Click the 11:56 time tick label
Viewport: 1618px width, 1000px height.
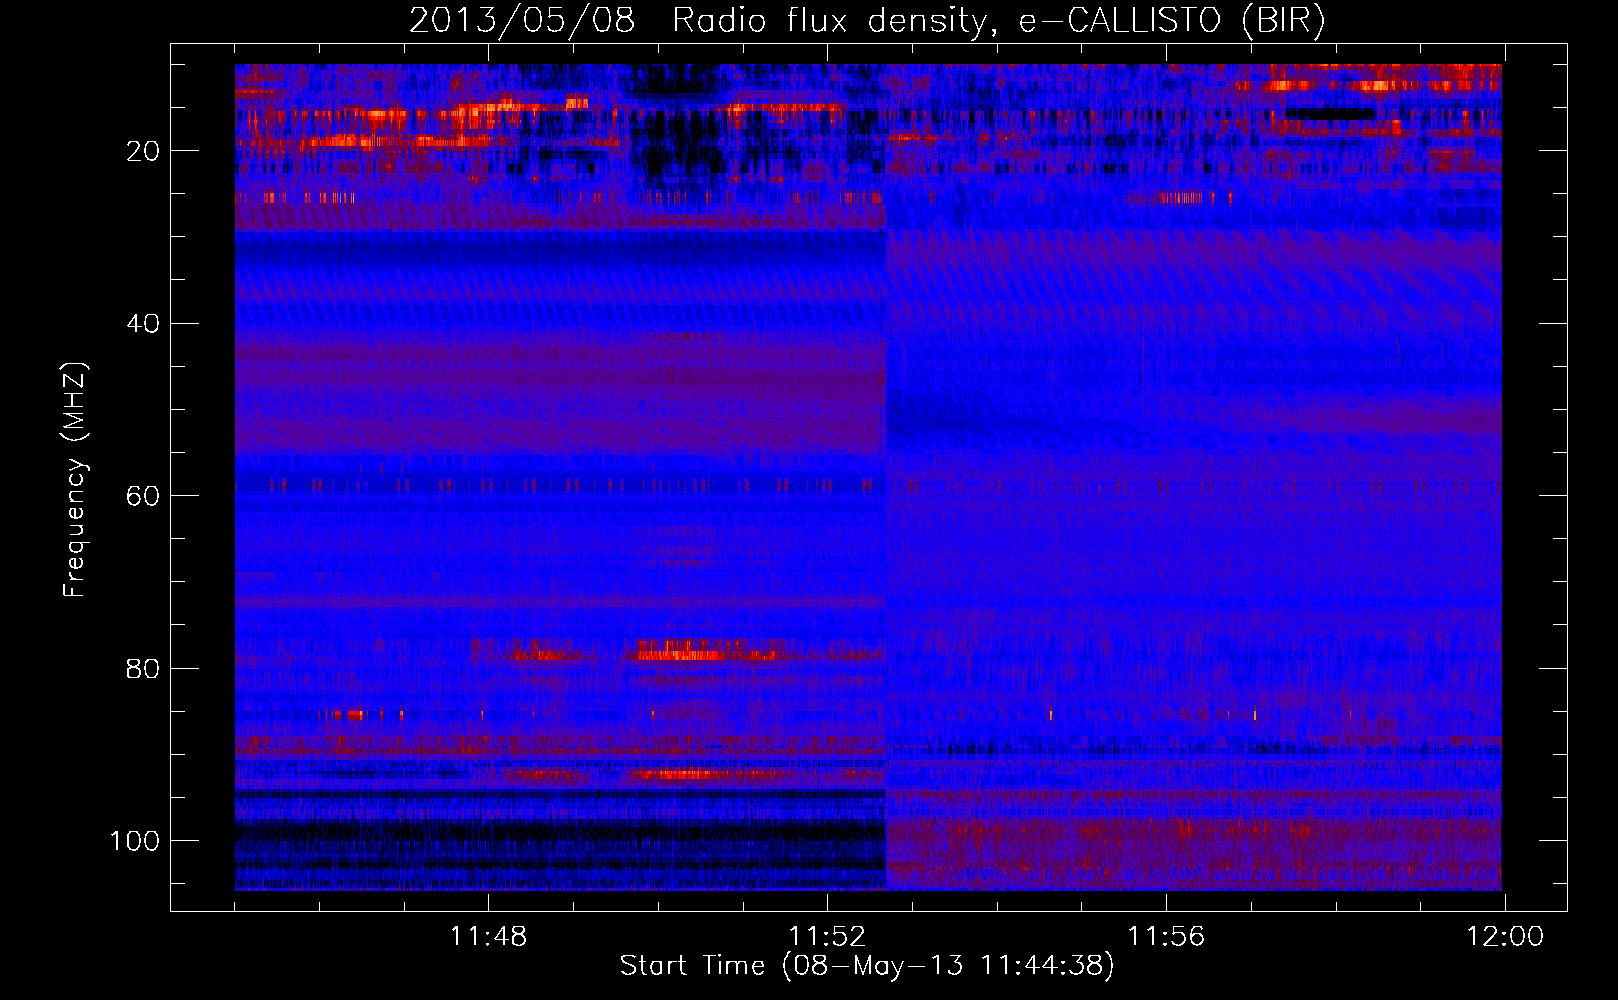[1166, 937]
